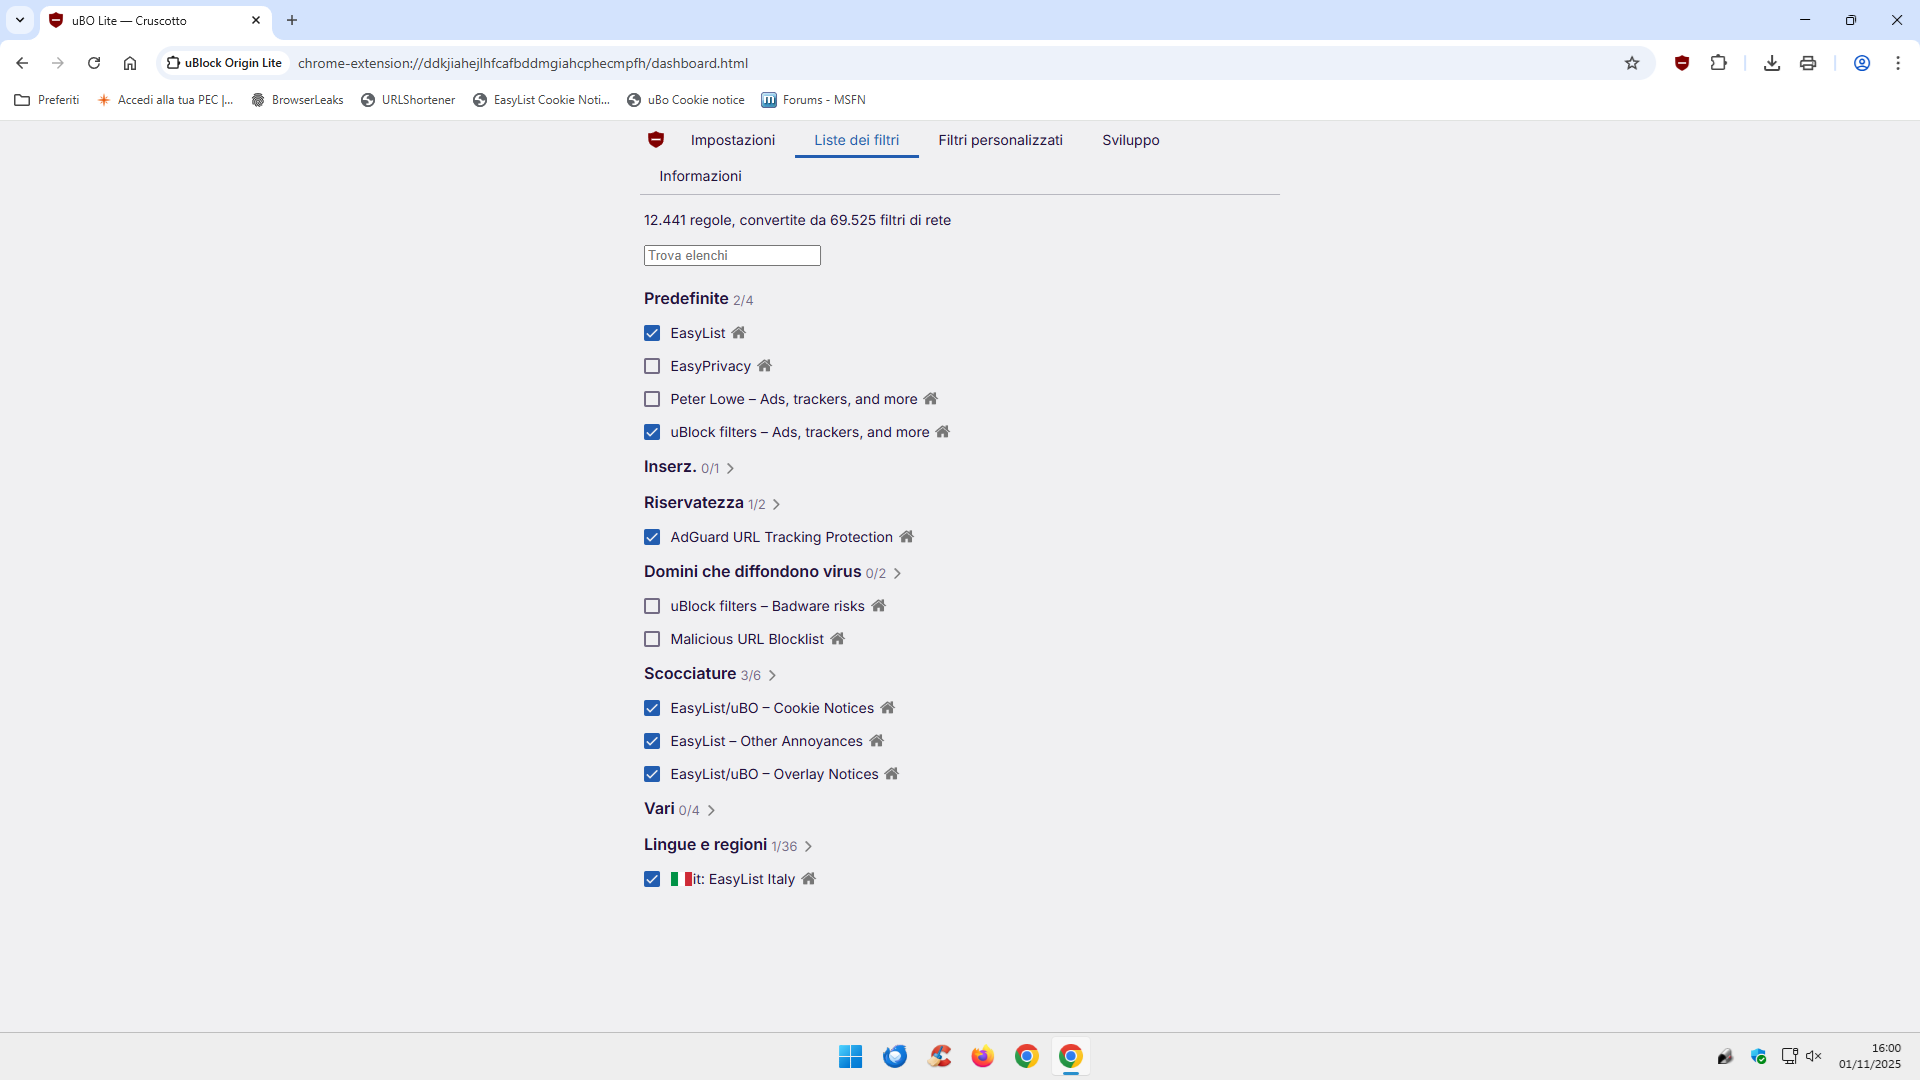1920x1080 pixels.
Task: Open AdGuard URL Tracking home icon
Action: (907, 537)
